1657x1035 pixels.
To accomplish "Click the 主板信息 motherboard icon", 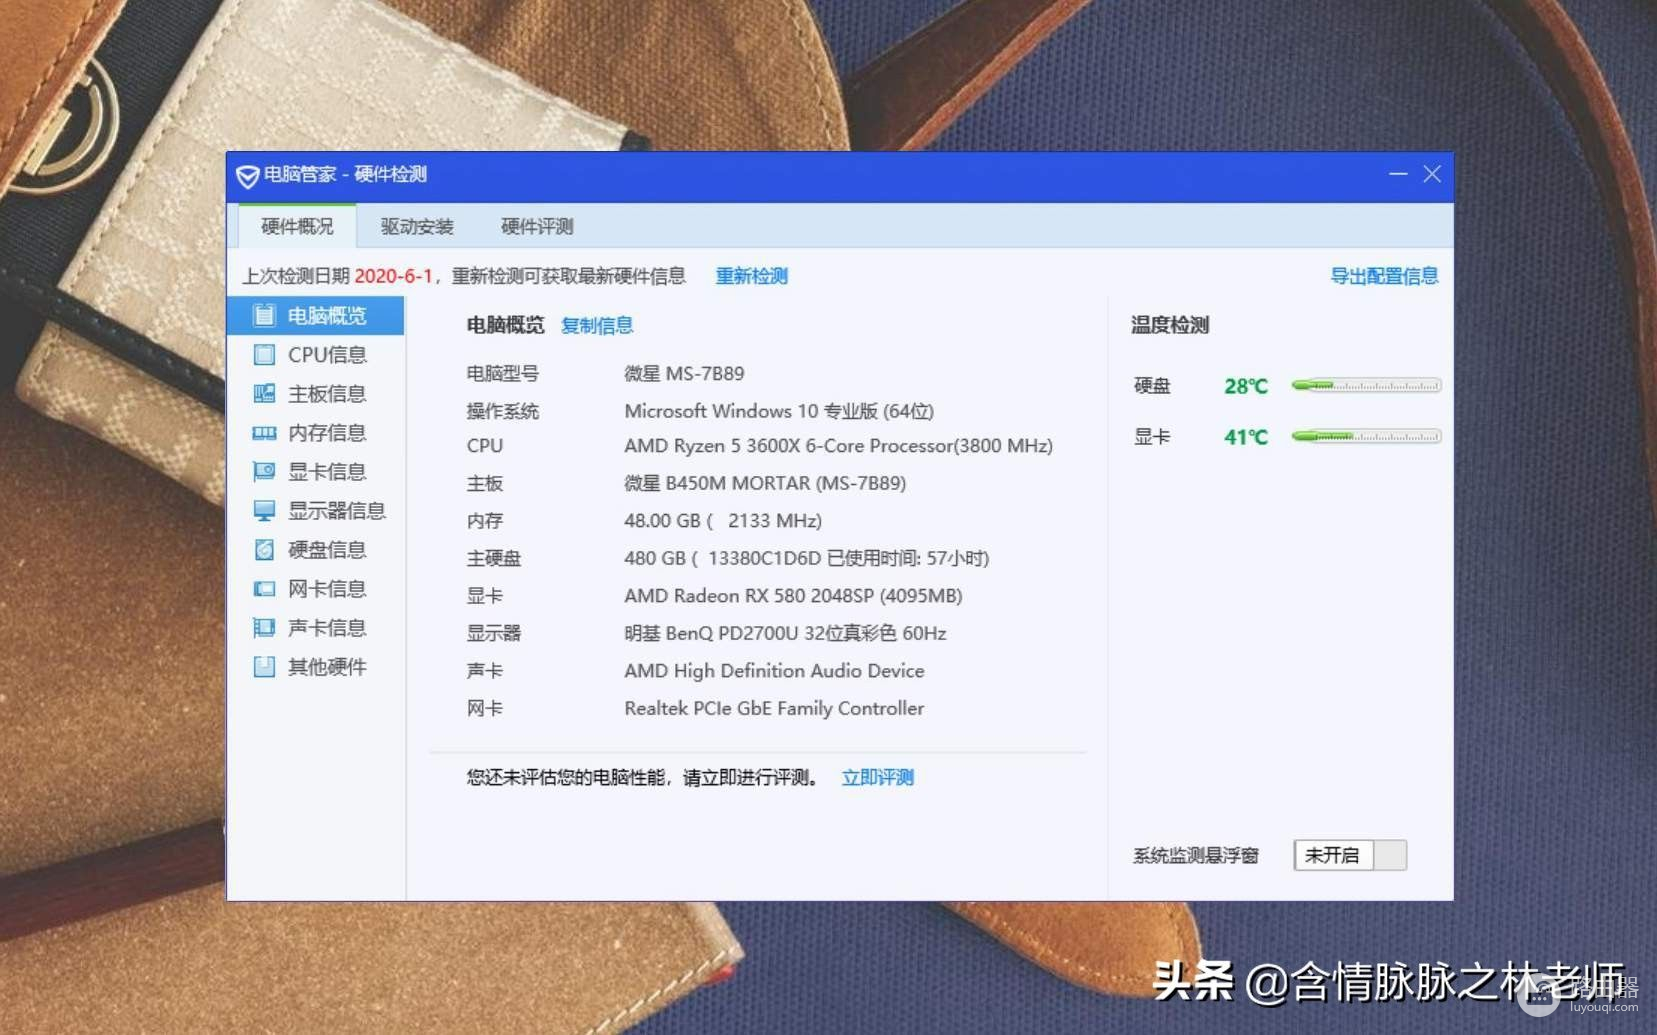I will [x=264, y=394].
